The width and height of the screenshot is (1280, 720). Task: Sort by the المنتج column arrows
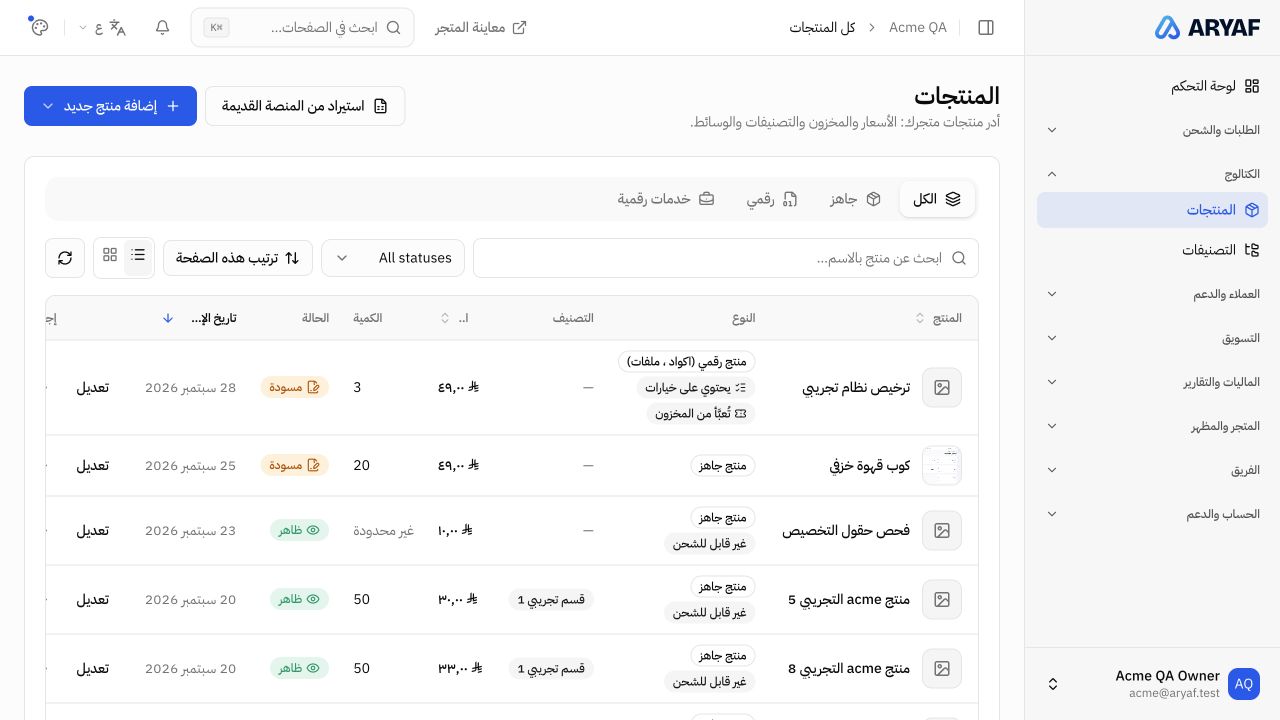click(x=920, y=318)
